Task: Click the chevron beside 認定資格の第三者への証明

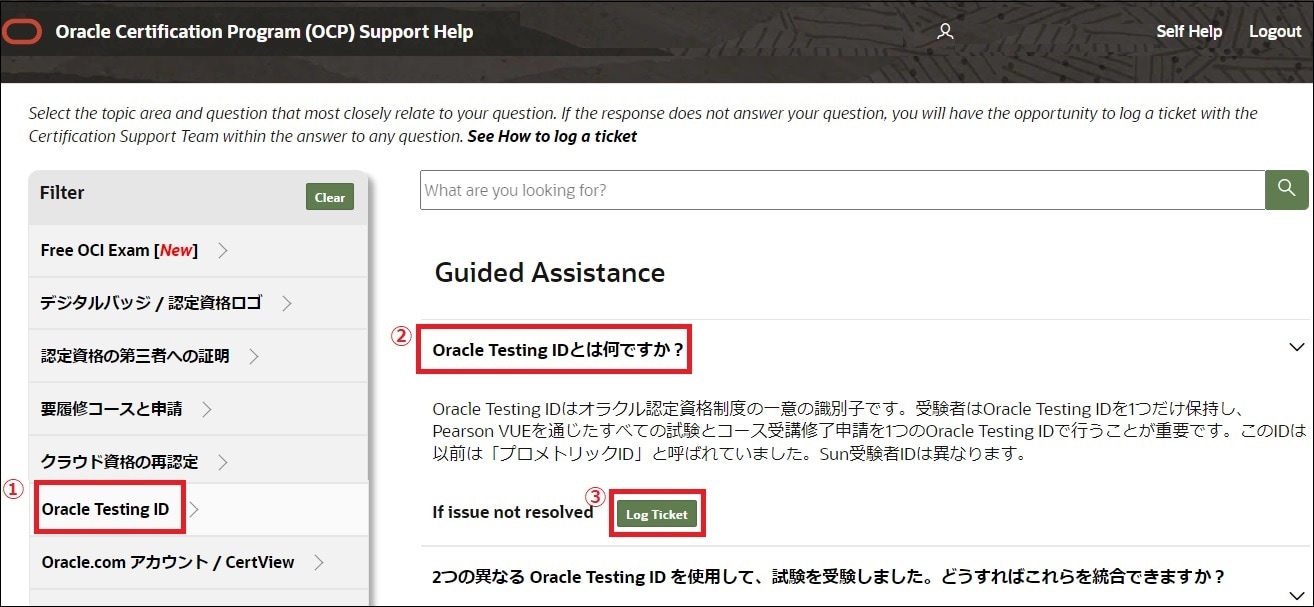Action: coord(253,356)
